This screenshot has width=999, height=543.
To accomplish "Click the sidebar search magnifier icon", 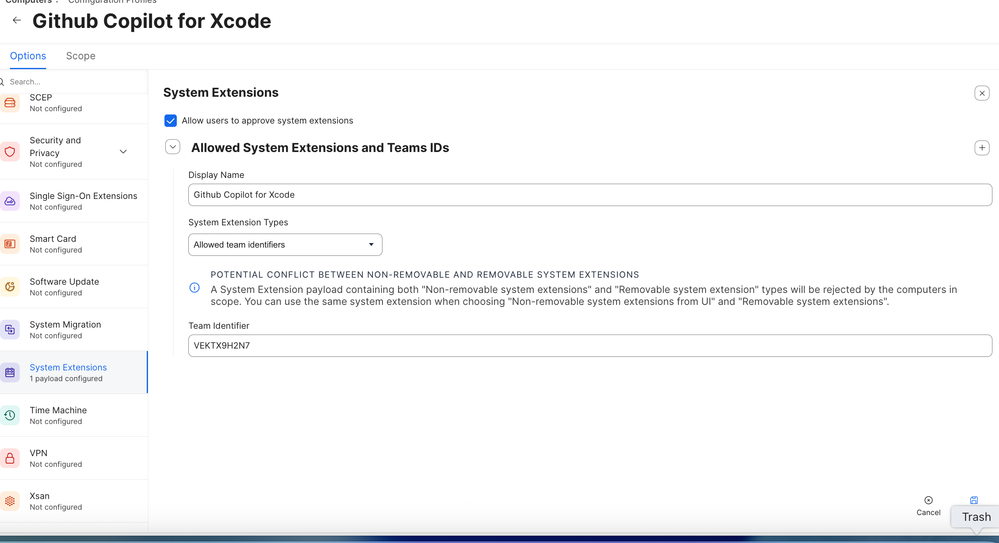I will pyautogui.click(x=2, y=82).
